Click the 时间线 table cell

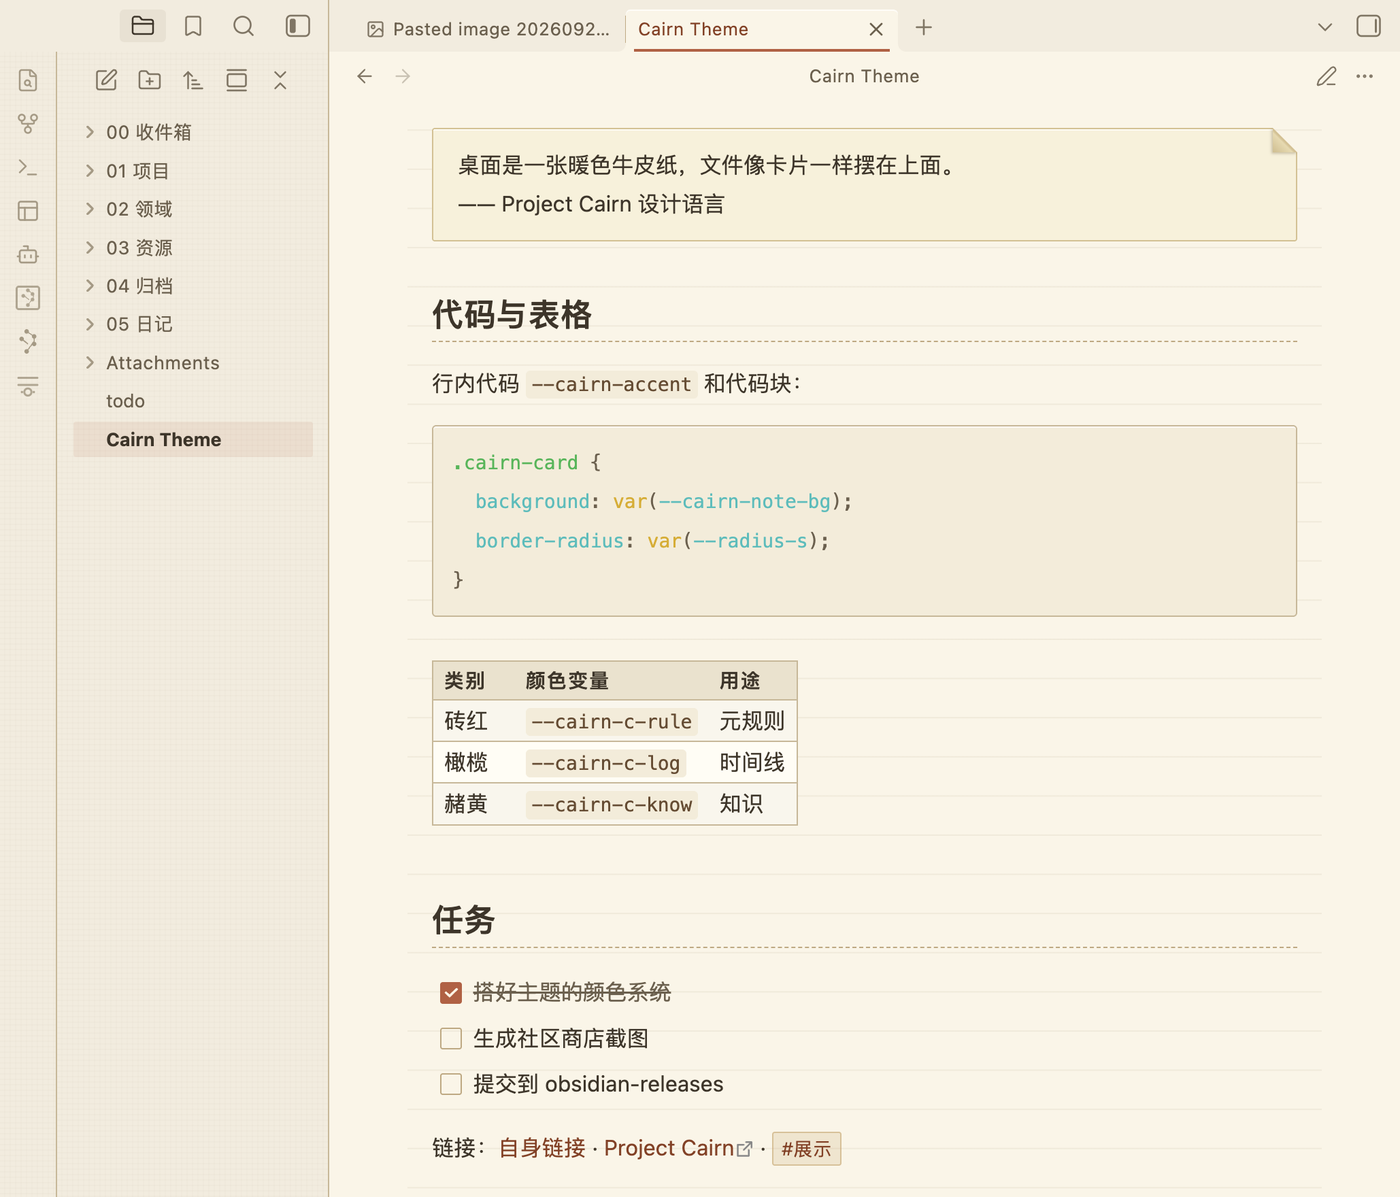point(752,763)
